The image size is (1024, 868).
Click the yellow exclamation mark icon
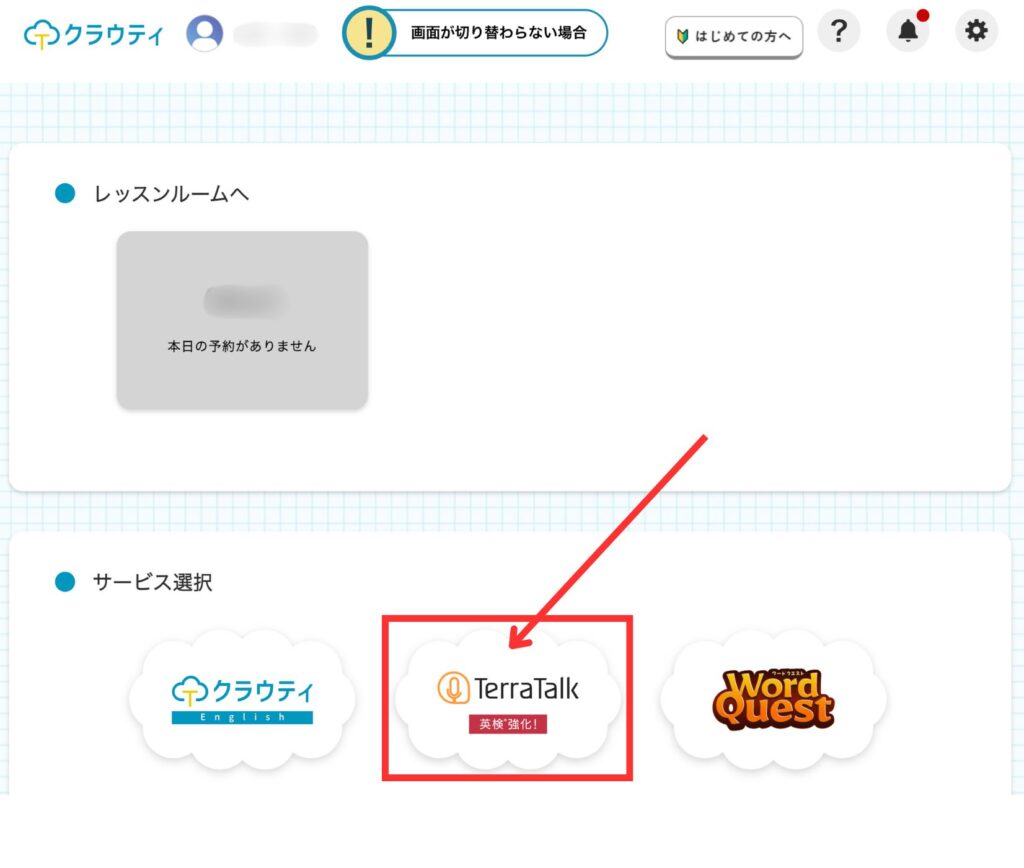tap(369, 33)
